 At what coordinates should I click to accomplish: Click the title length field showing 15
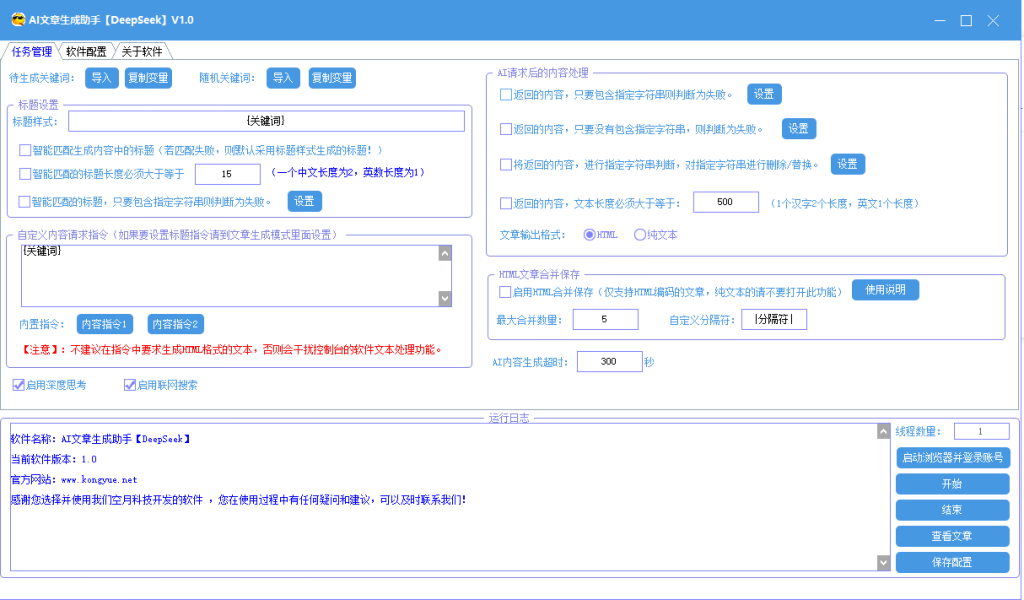coord(227,174)
